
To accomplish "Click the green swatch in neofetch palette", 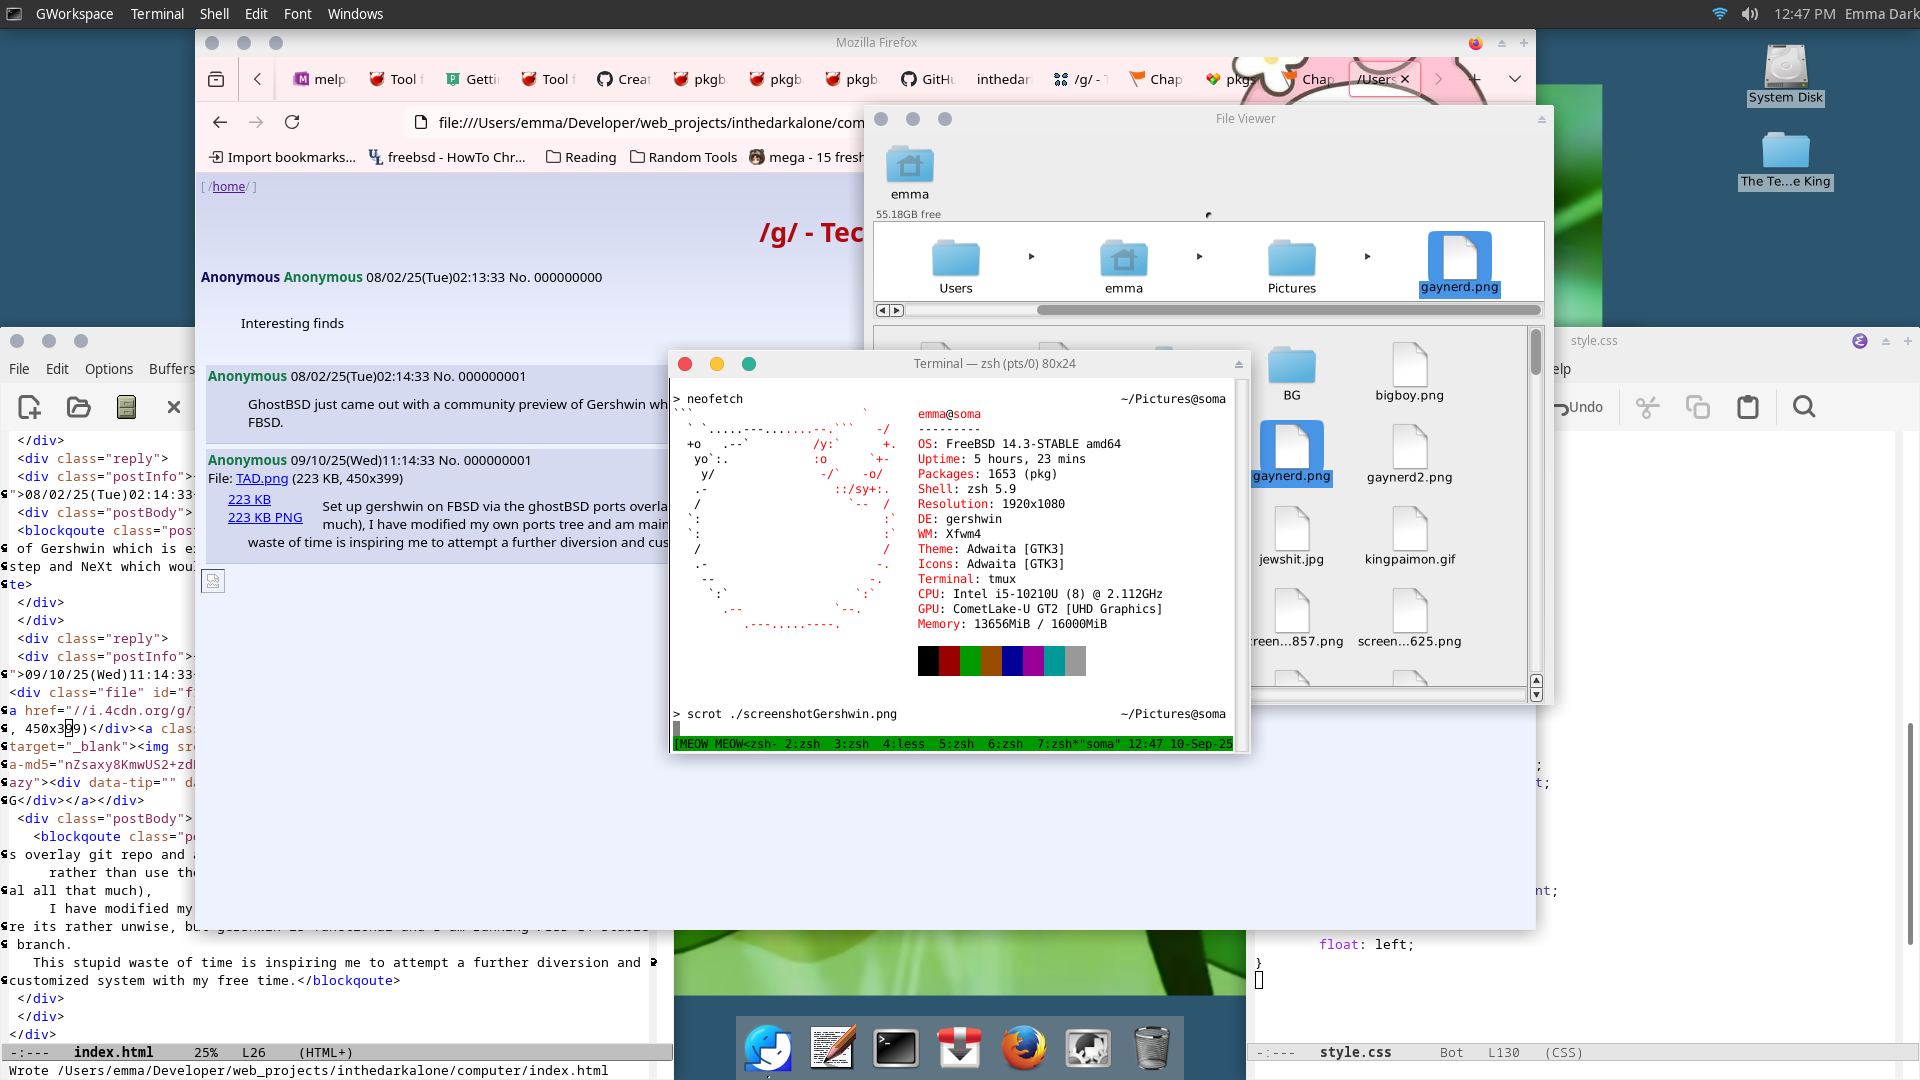I will point(970,661).
